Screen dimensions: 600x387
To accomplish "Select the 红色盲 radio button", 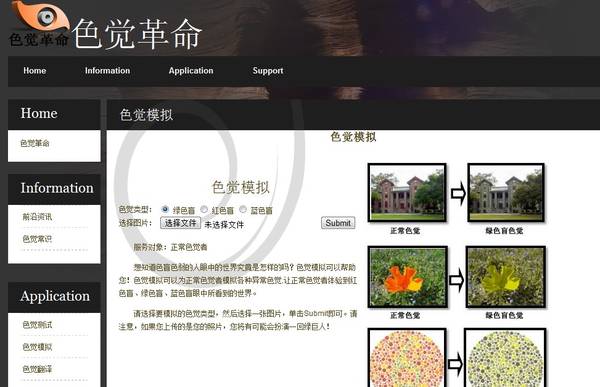I will pyautogui.click(x=204, y=209).
